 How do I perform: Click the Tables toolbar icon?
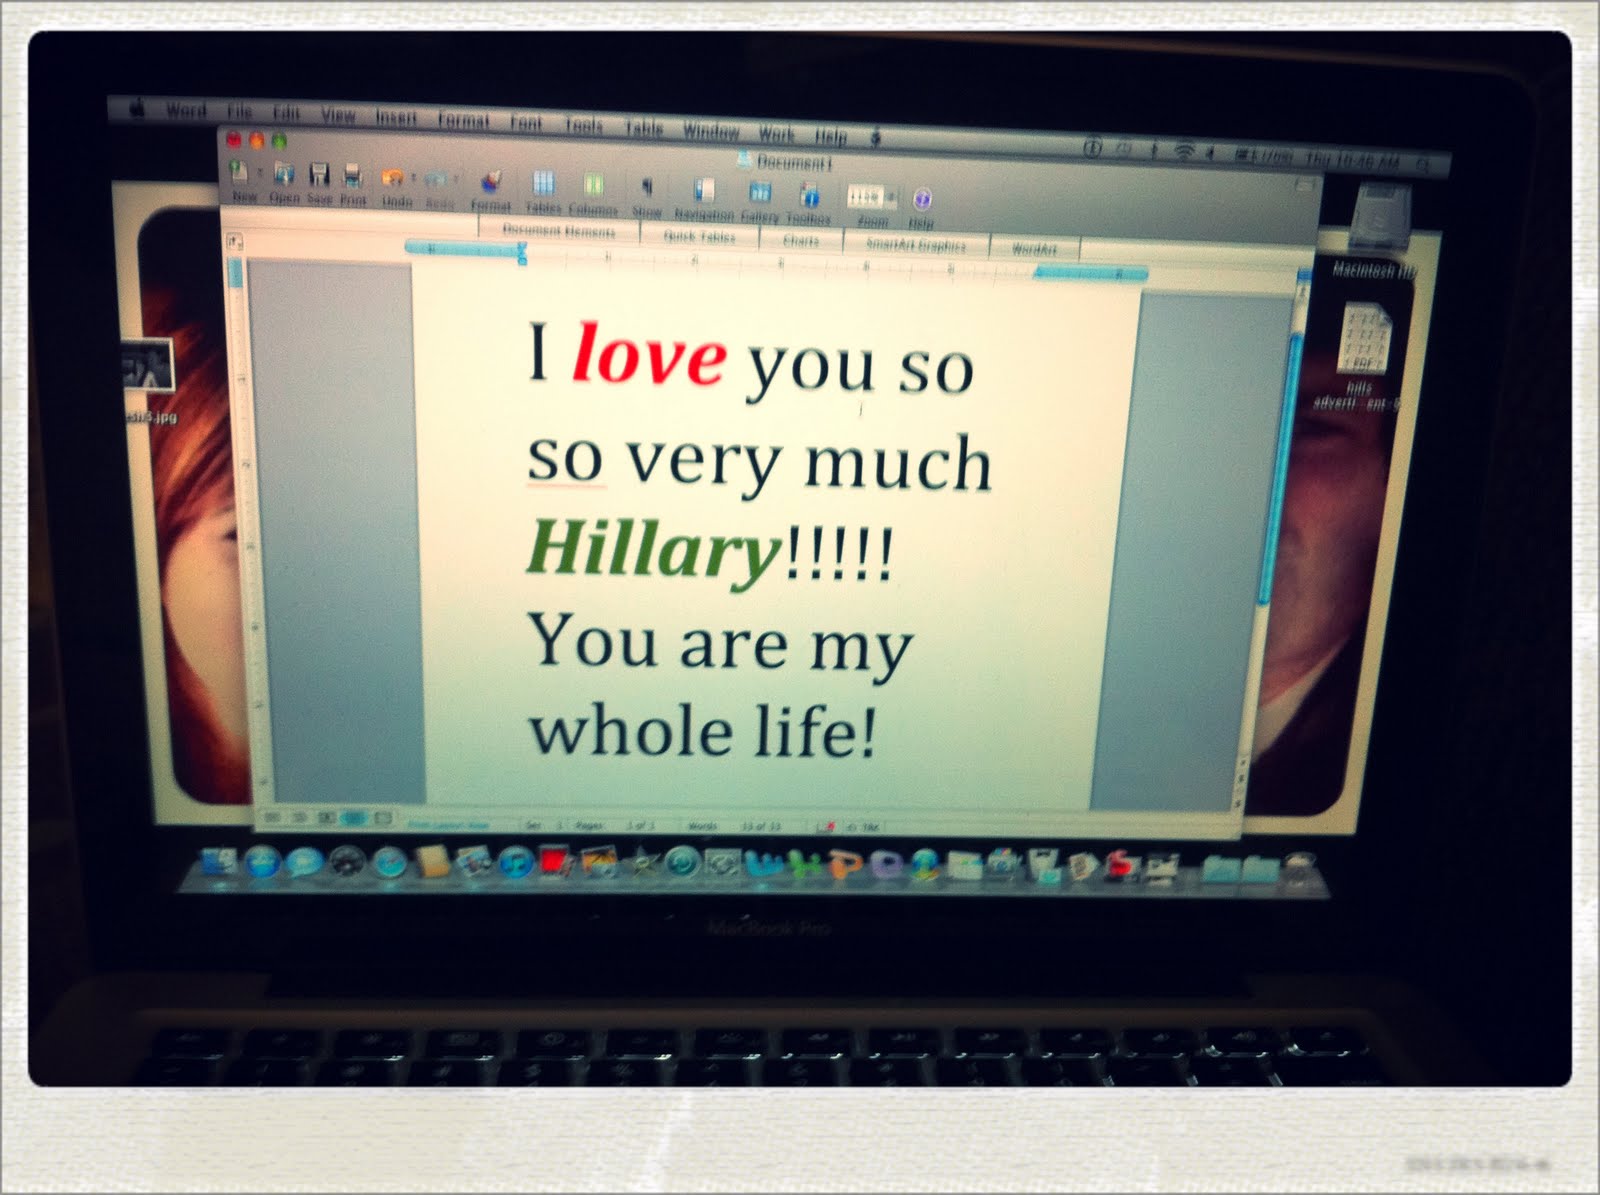click(543, 184)
